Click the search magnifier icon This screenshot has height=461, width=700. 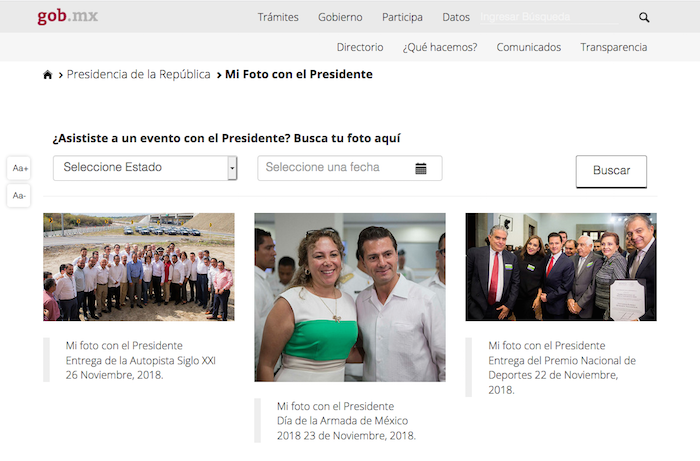[x=644, y=17]
